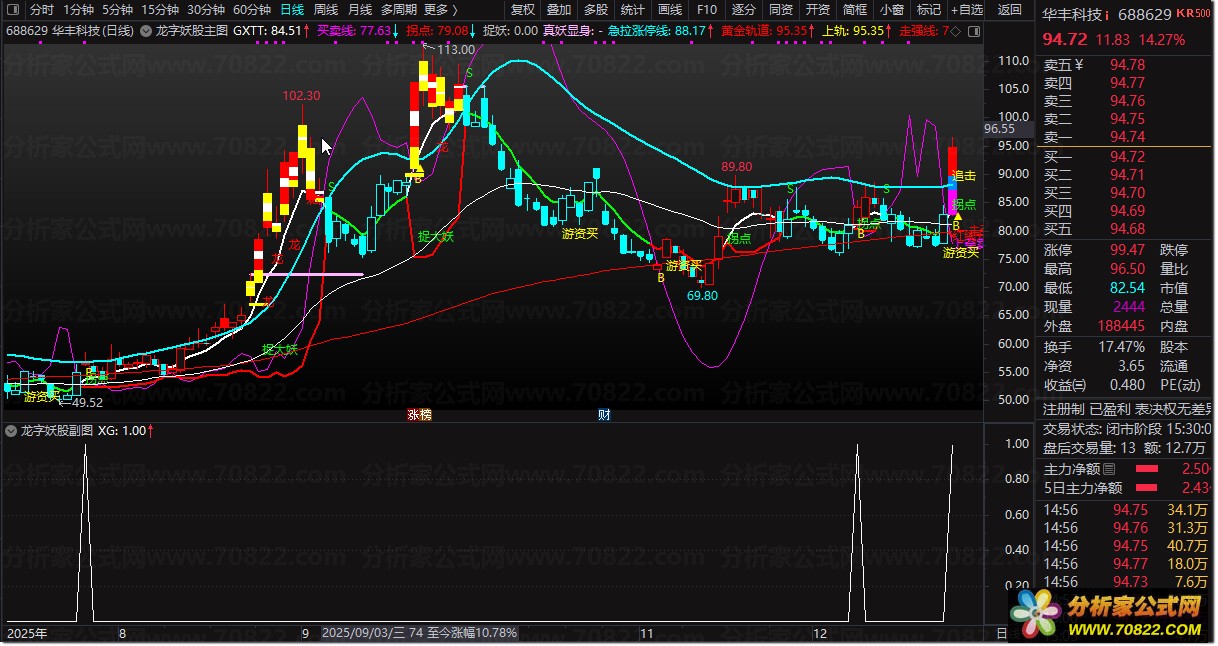1218x646 pixels.
Task: Click the 复权 toolbar button
Action: click(x=523, y=10)
